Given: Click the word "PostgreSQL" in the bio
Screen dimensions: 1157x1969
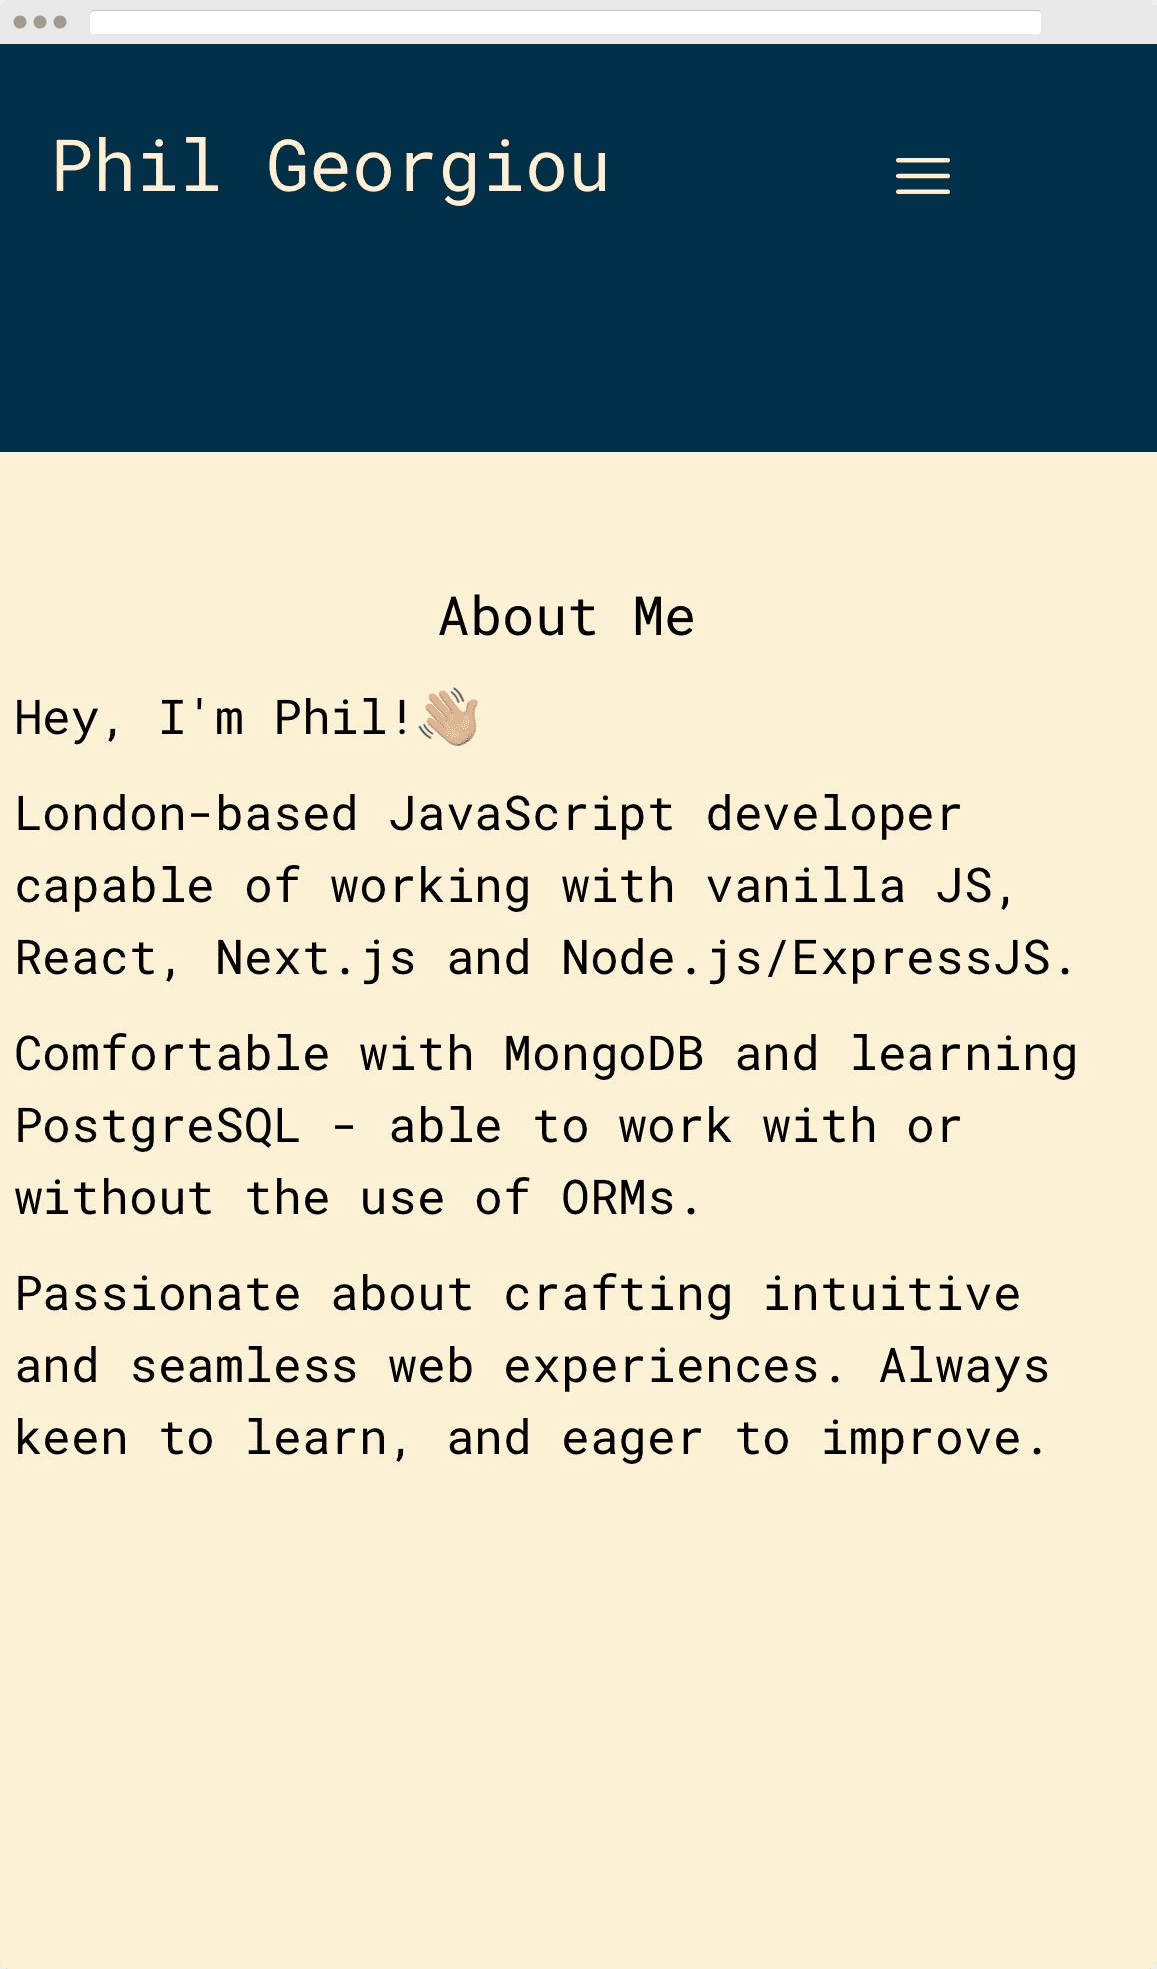Looking at the screenshot, I should coord(158,1128).
